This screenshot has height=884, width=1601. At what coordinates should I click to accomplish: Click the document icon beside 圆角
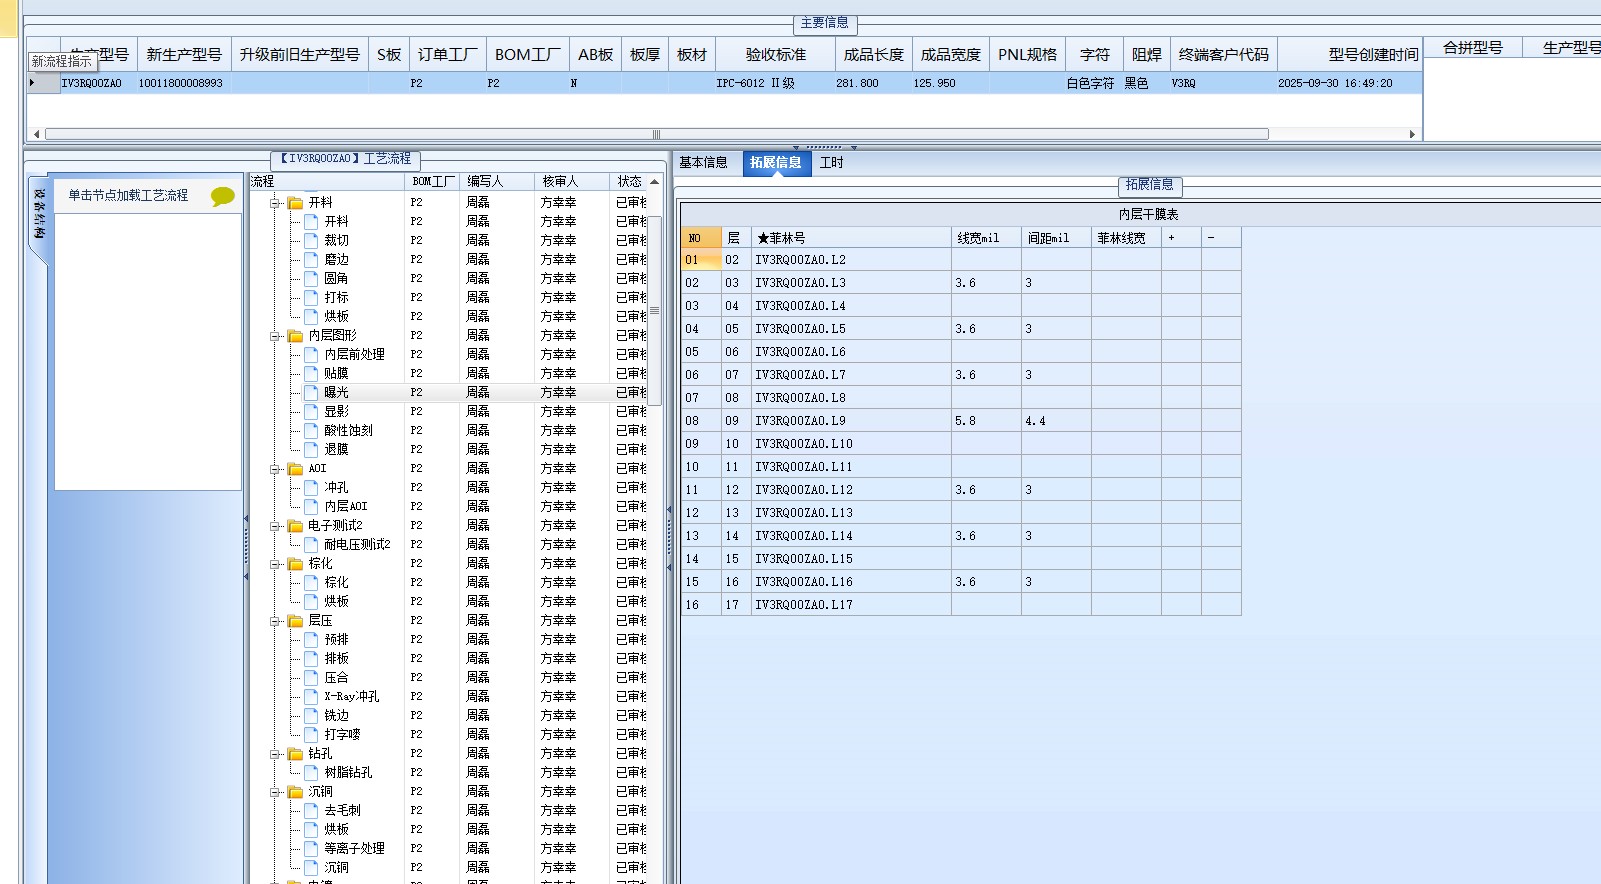(311, 278)
